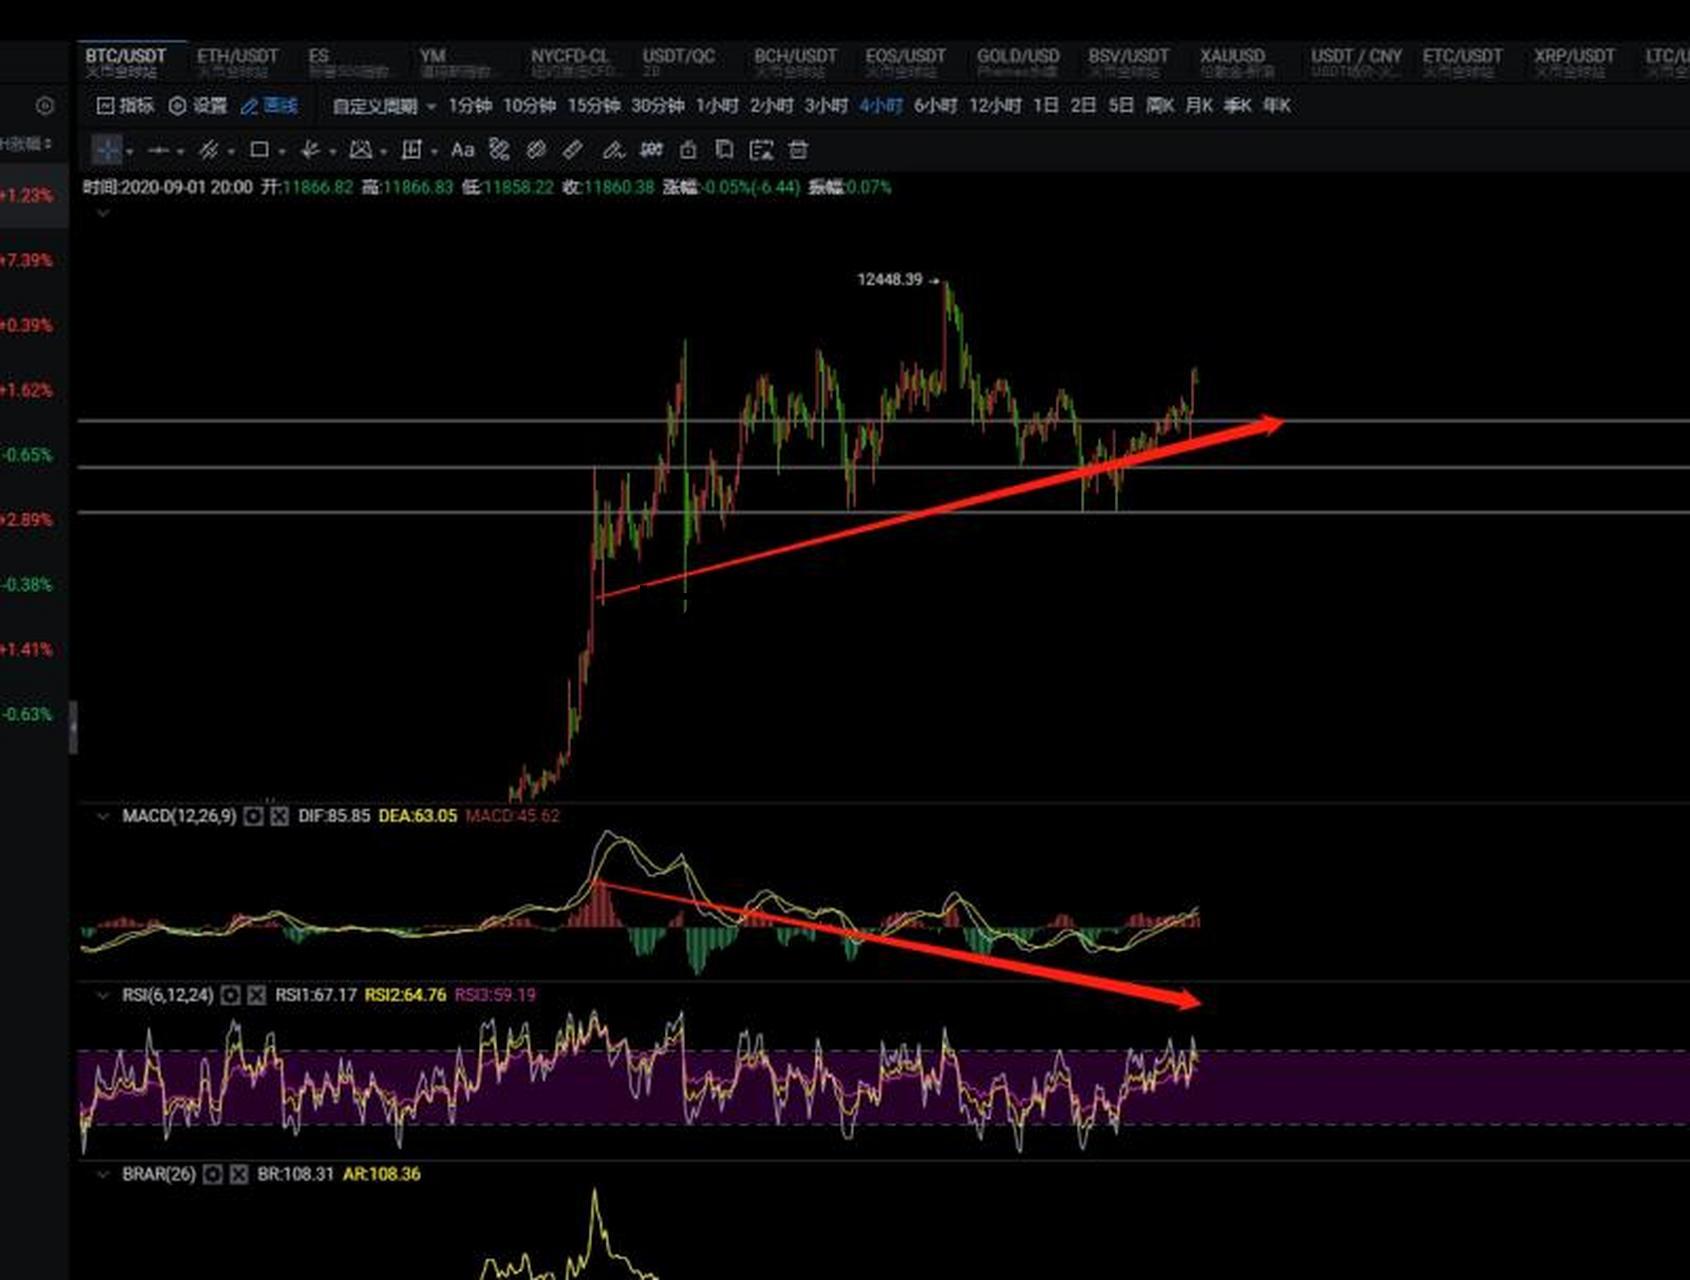Collapse the MACD indicator panel chevron
Viewport: 1690px width, 1280px height.
click(x=102, y=816)
